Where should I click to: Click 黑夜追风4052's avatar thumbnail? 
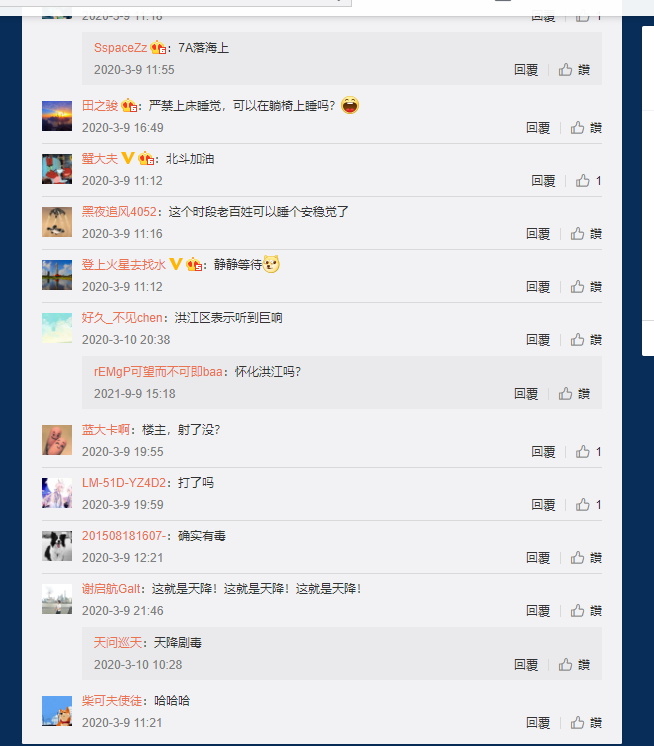coord(57,222)
